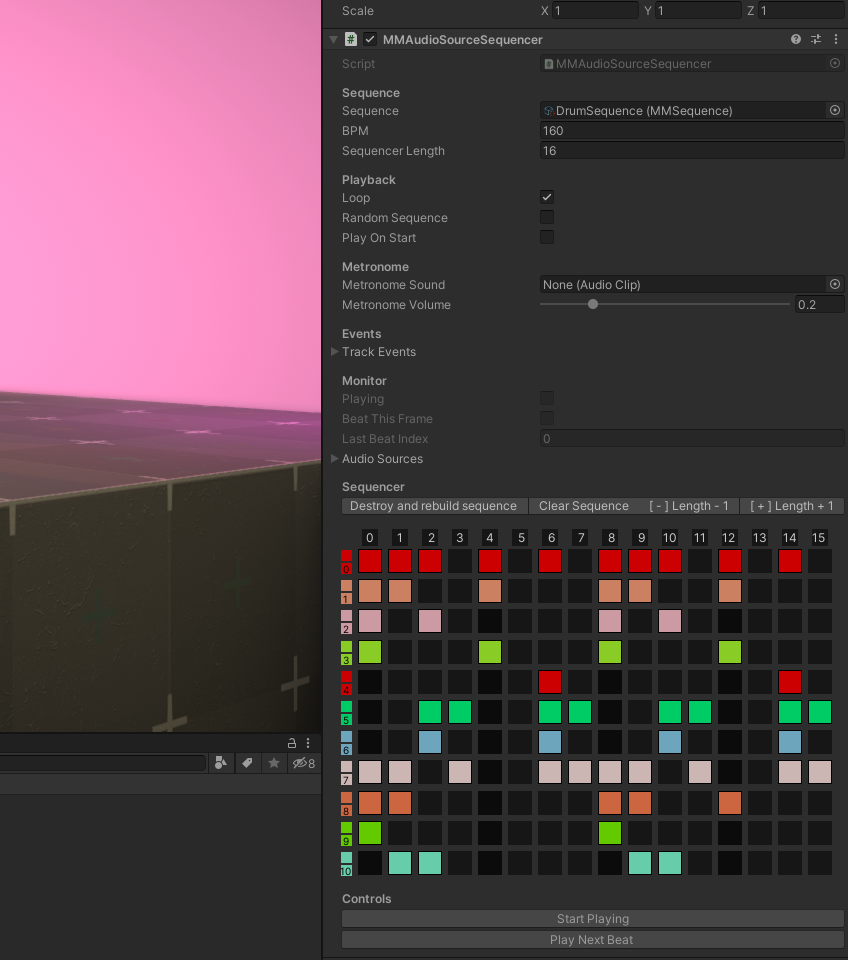This screenshot has height=960, width=848.
Task: Toggle track 3 step 4 lime cell
Action: [x=490, y=652]
